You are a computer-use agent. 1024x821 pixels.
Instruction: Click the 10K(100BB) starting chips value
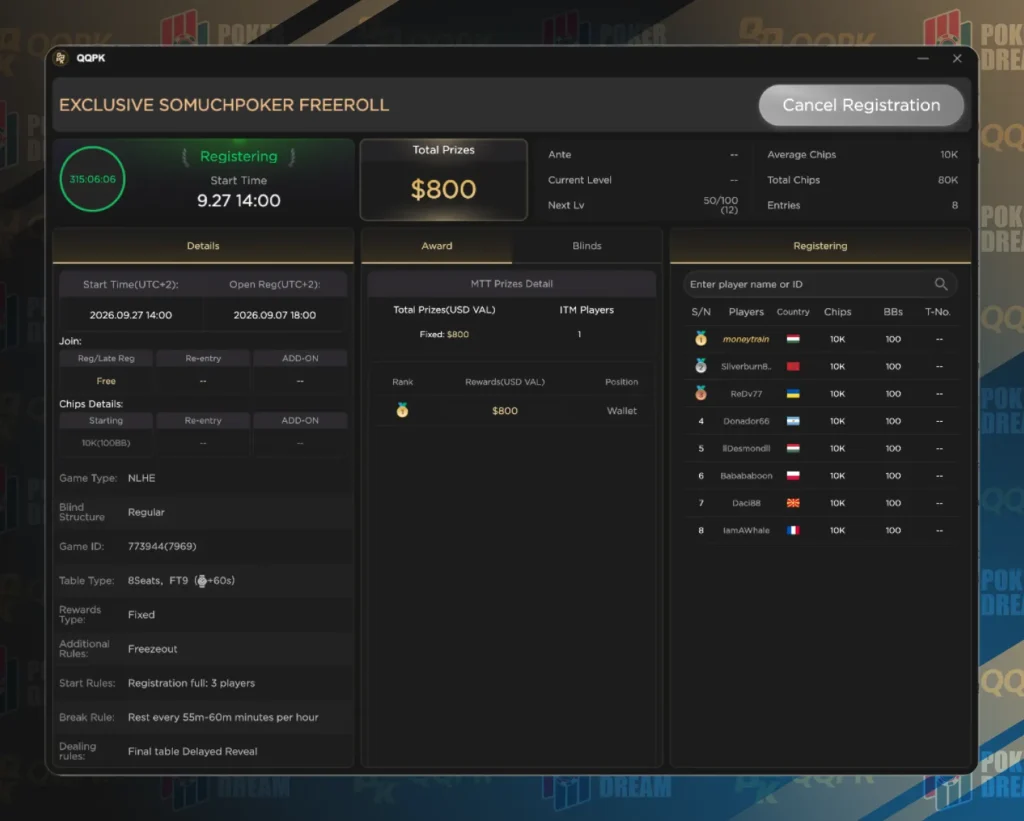pyautogui.click(x=106, y=443)
